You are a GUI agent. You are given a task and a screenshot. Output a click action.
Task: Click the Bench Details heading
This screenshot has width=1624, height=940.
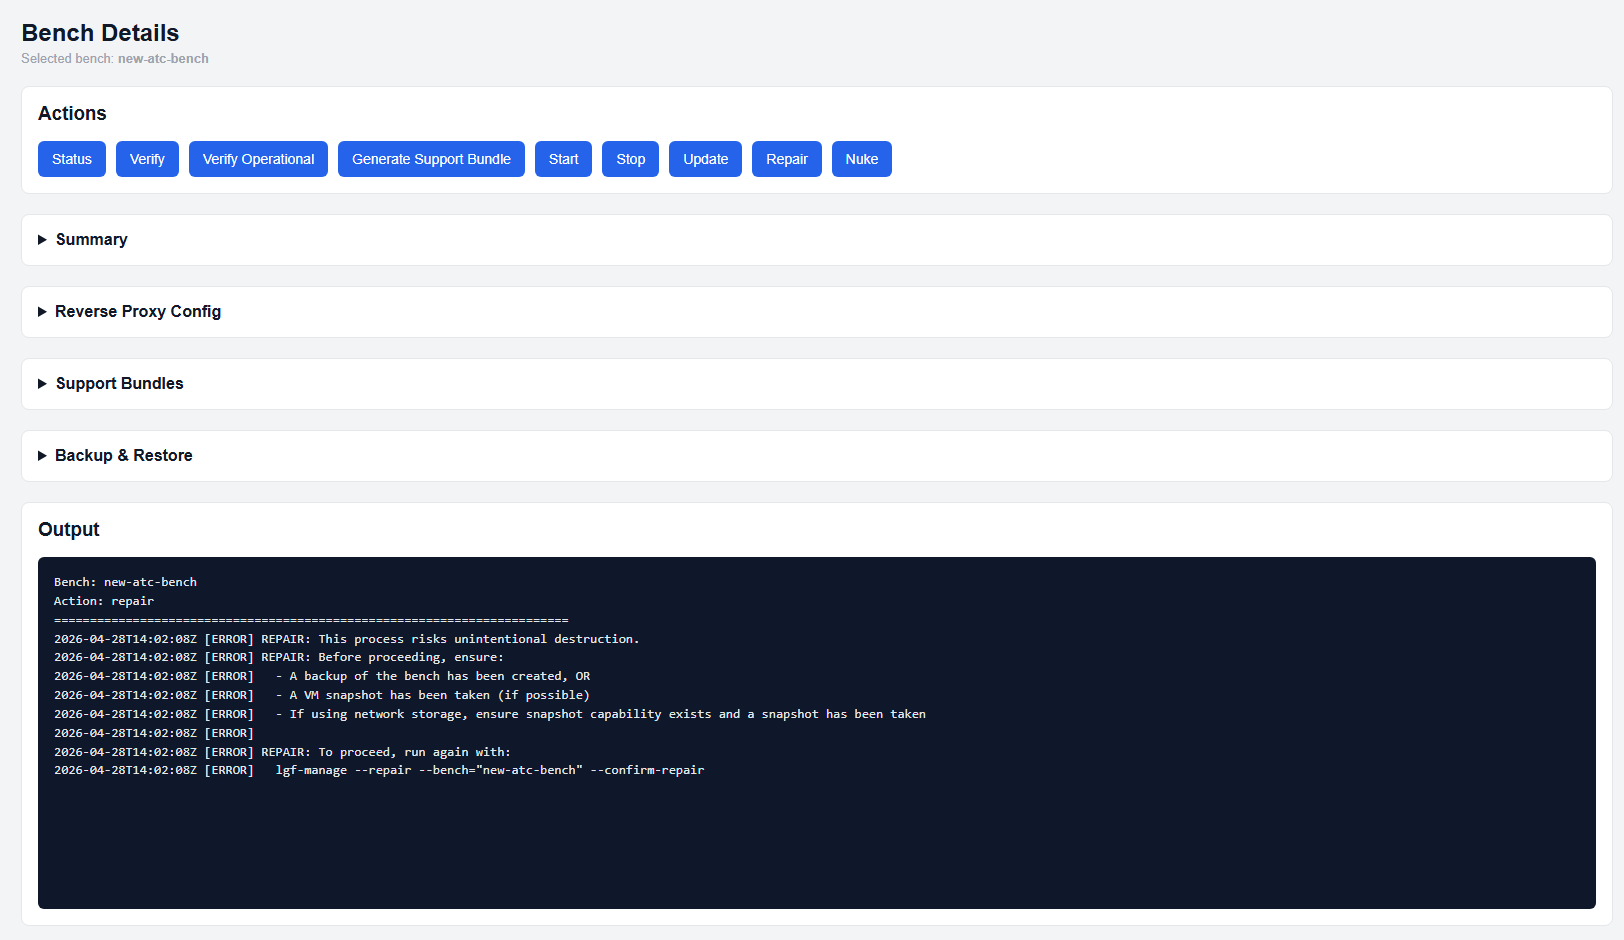point(100,33)
